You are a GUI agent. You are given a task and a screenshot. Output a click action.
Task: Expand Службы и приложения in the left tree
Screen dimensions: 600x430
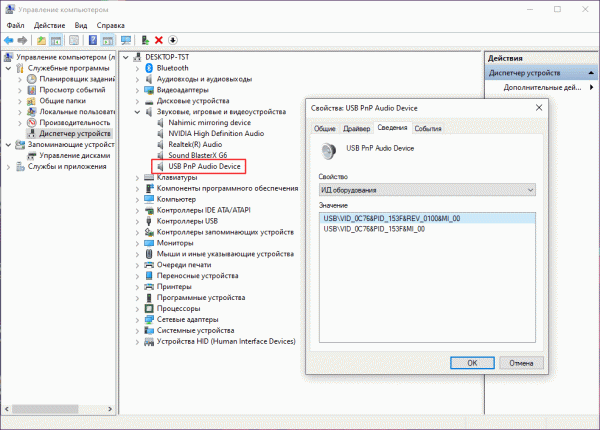[8, 167]
